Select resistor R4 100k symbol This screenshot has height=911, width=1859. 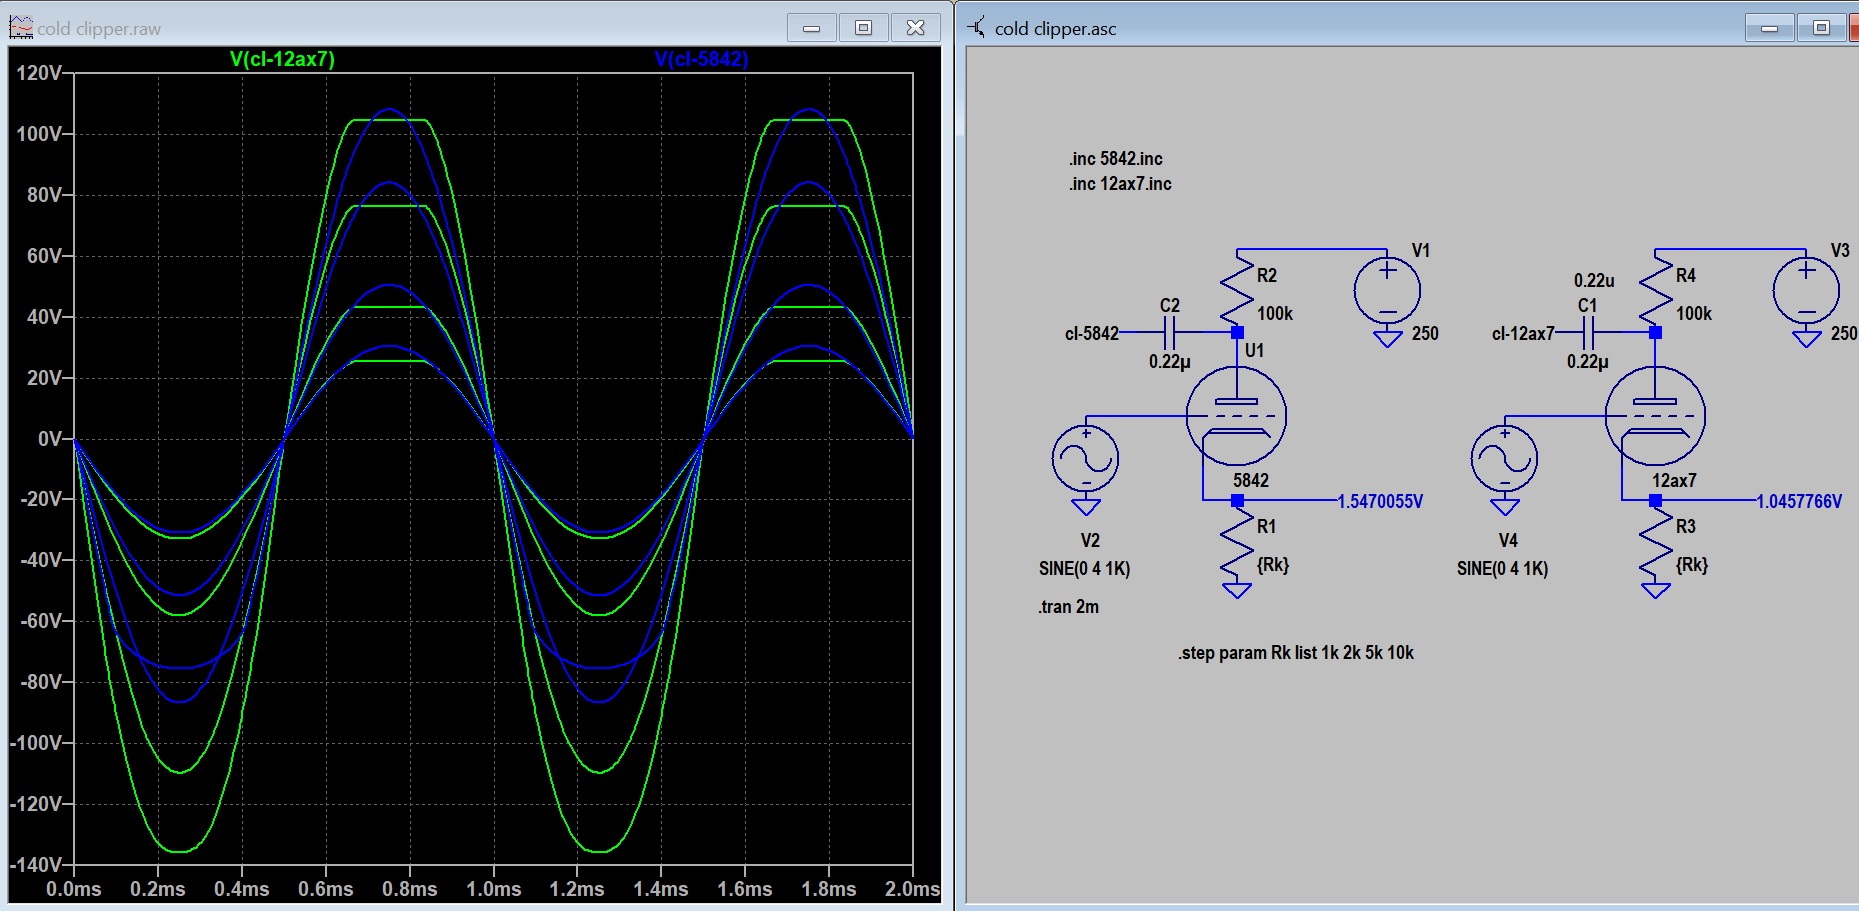click(1656, 288)
